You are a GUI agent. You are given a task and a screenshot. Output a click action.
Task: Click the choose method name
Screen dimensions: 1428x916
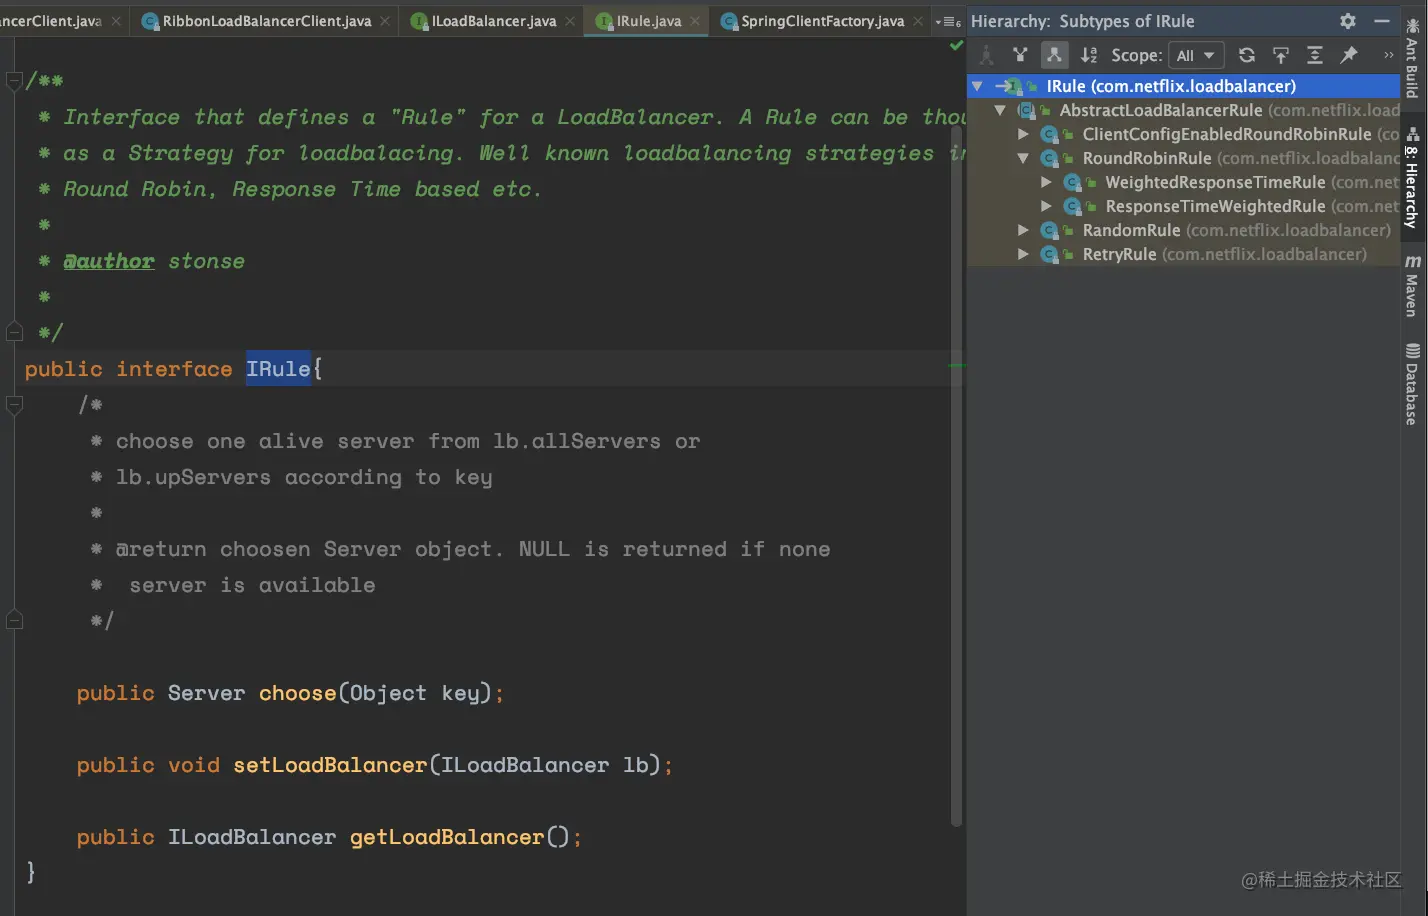tap(297, 693)
